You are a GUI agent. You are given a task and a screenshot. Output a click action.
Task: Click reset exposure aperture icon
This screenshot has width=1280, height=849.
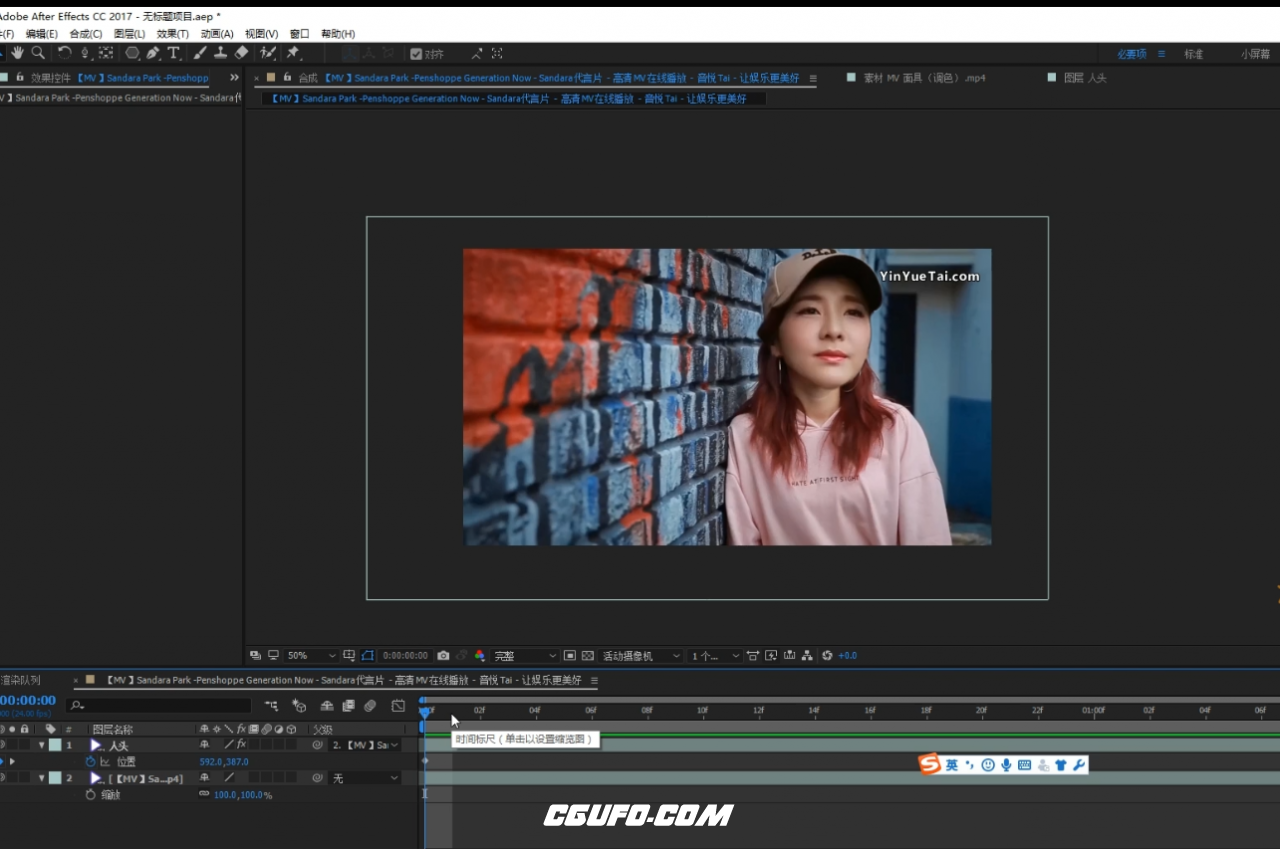pyautogui.click(x=827, y=656)
